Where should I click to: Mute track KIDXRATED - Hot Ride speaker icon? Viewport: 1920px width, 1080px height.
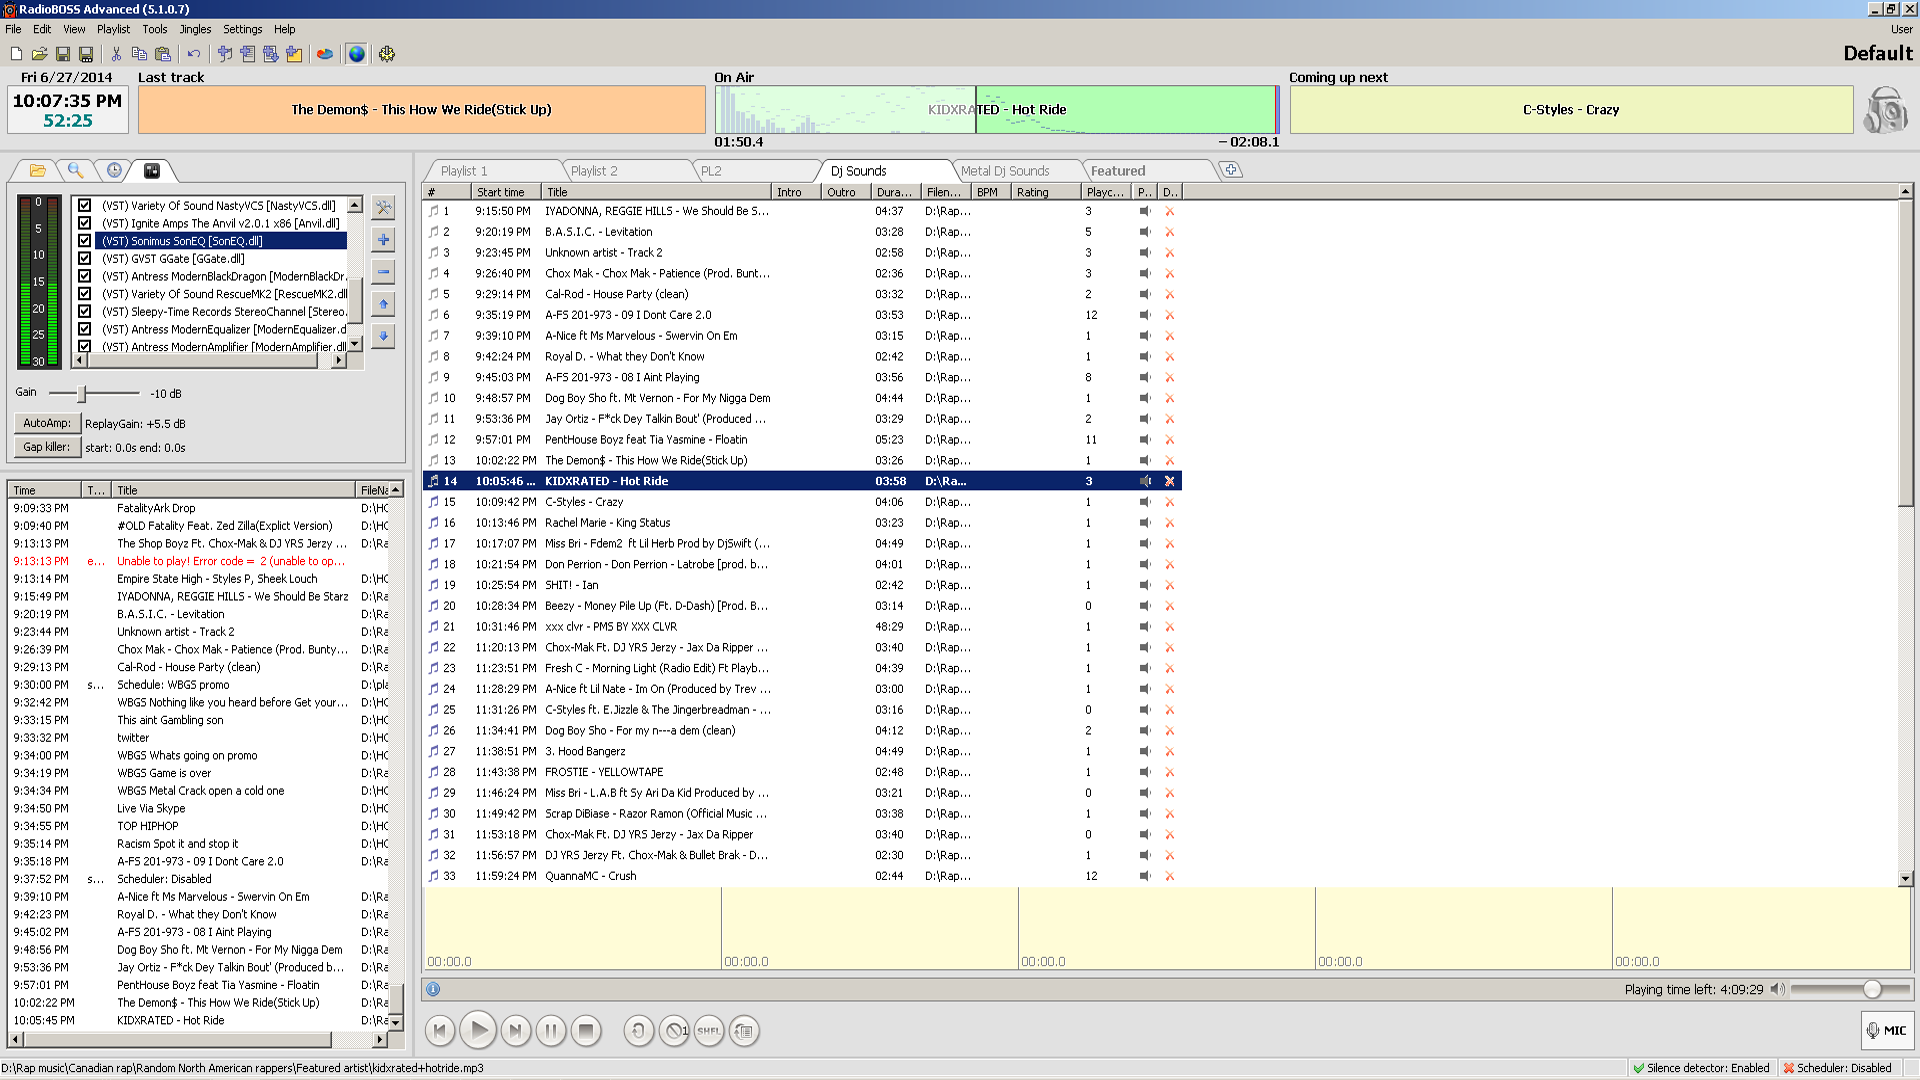[1145, 481]
